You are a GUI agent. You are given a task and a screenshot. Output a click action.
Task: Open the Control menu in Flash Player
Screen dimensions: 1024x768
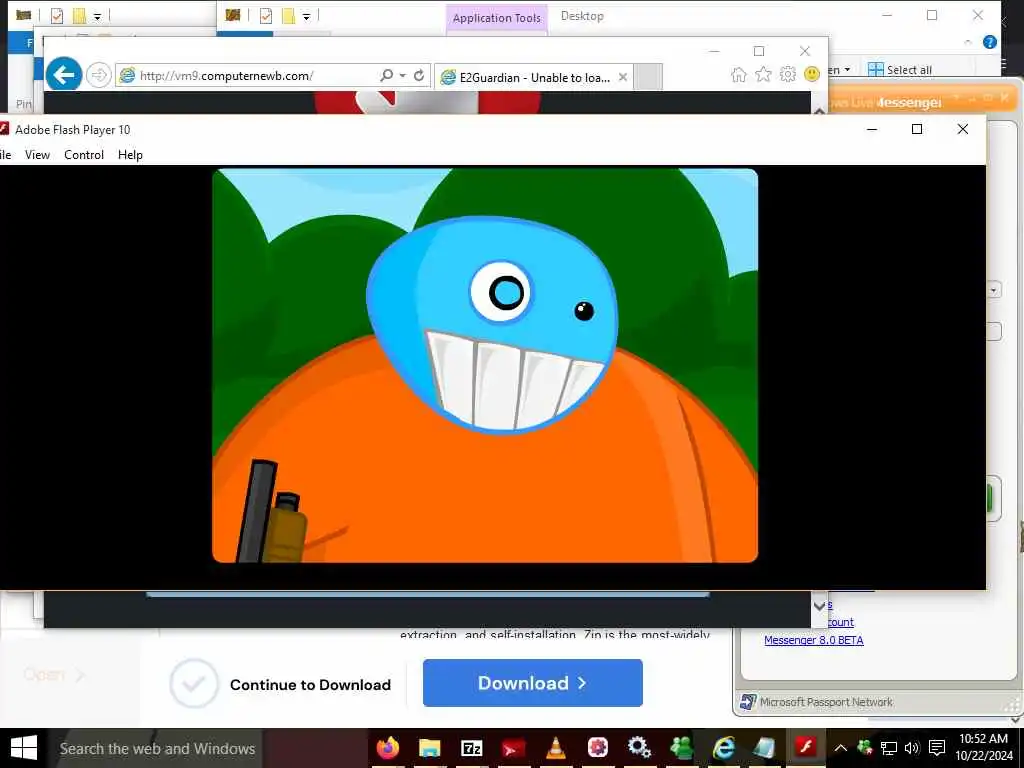click(84, 155)
